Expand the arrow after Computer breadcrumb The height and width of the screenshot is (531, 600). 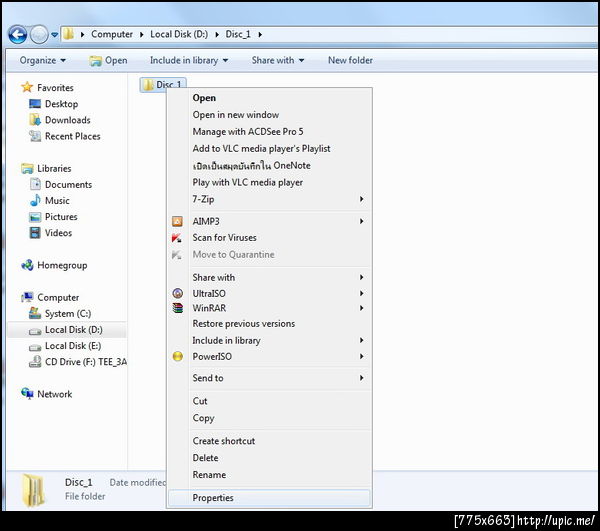point(142,34)
